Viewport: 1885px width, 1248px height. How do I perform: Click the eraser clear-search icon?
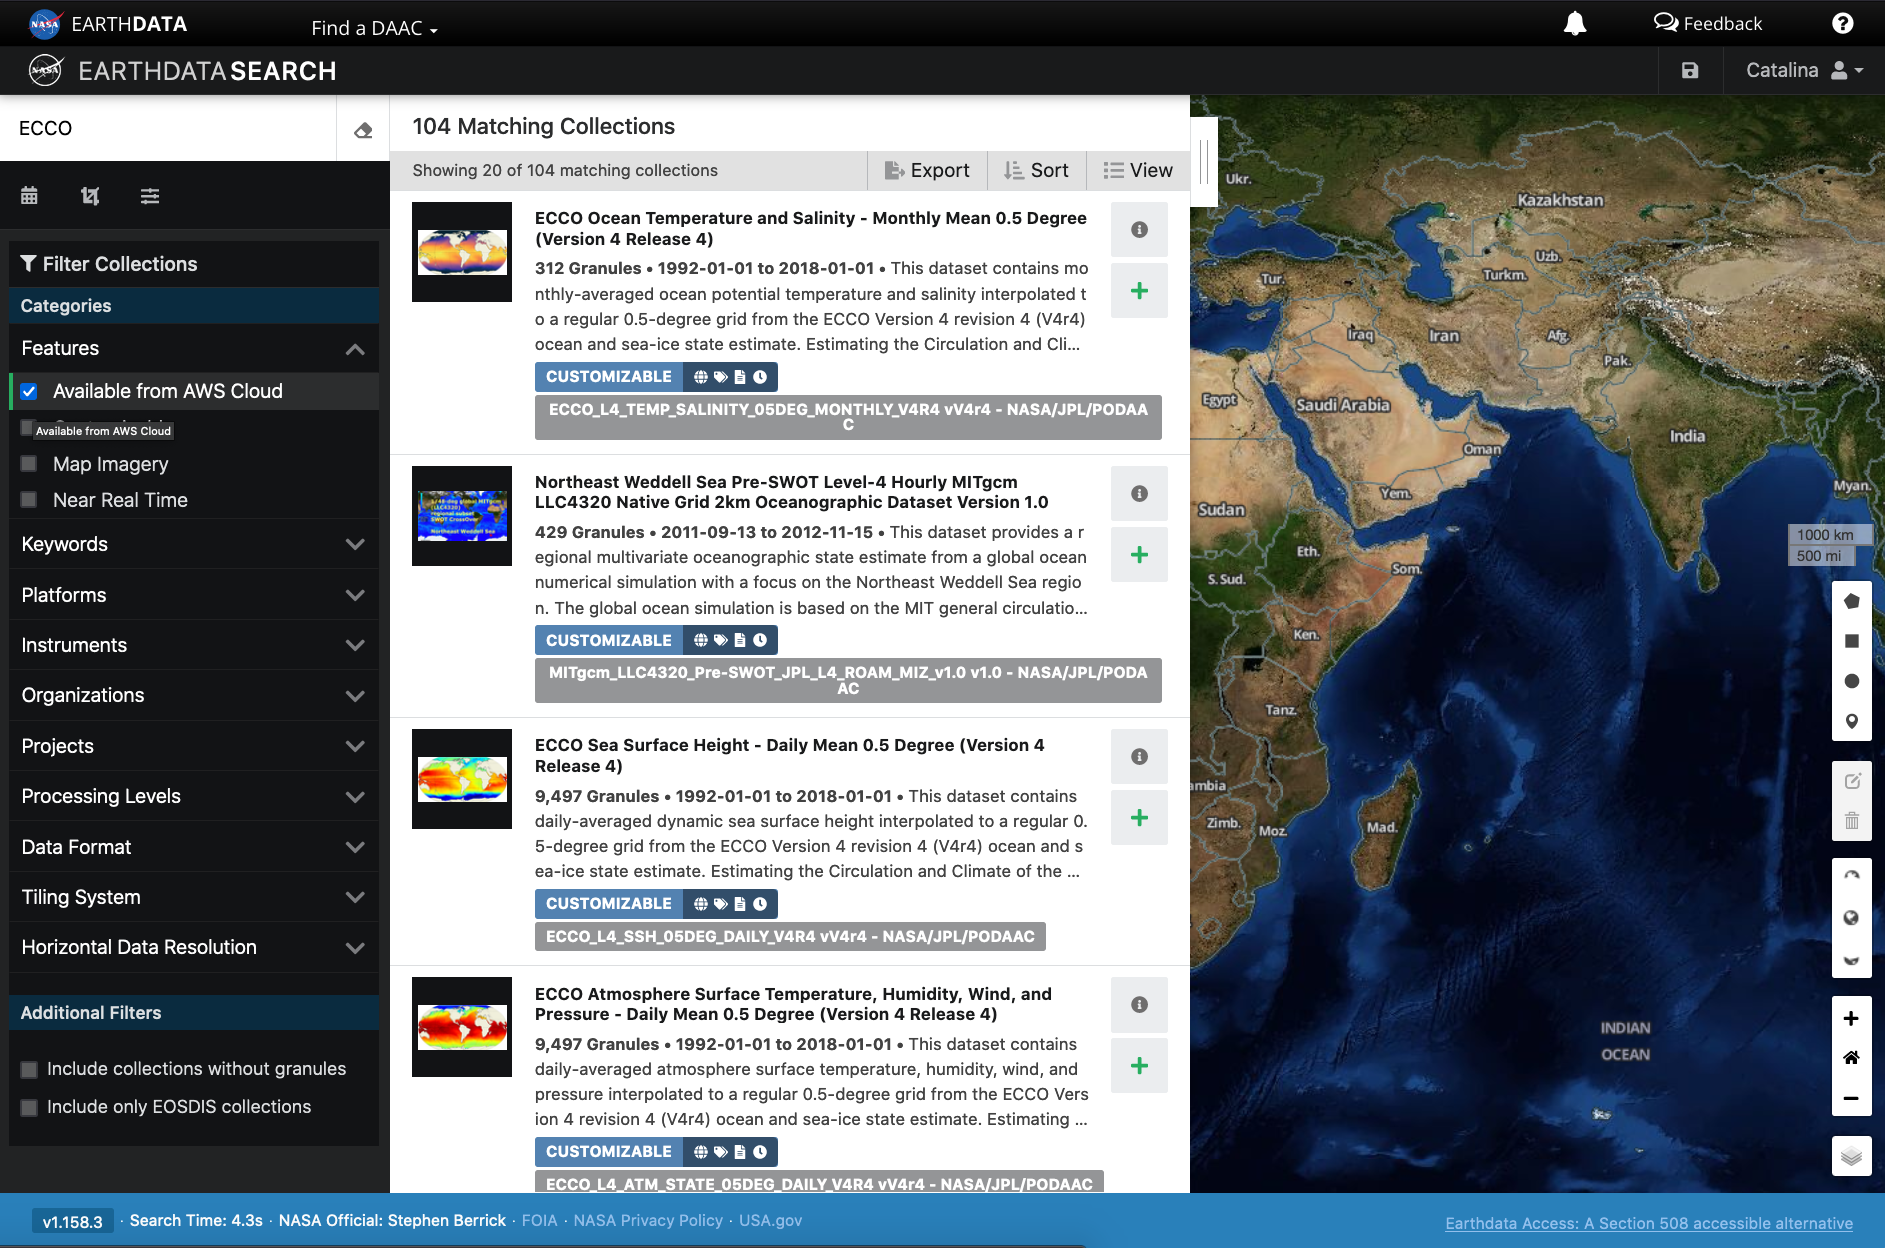(x=363, y=130)
